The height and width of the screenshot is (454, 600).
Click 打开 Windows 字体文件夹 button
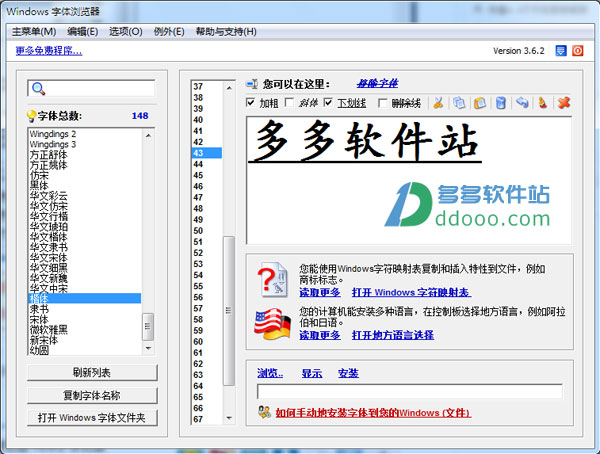tap(92, 418)
